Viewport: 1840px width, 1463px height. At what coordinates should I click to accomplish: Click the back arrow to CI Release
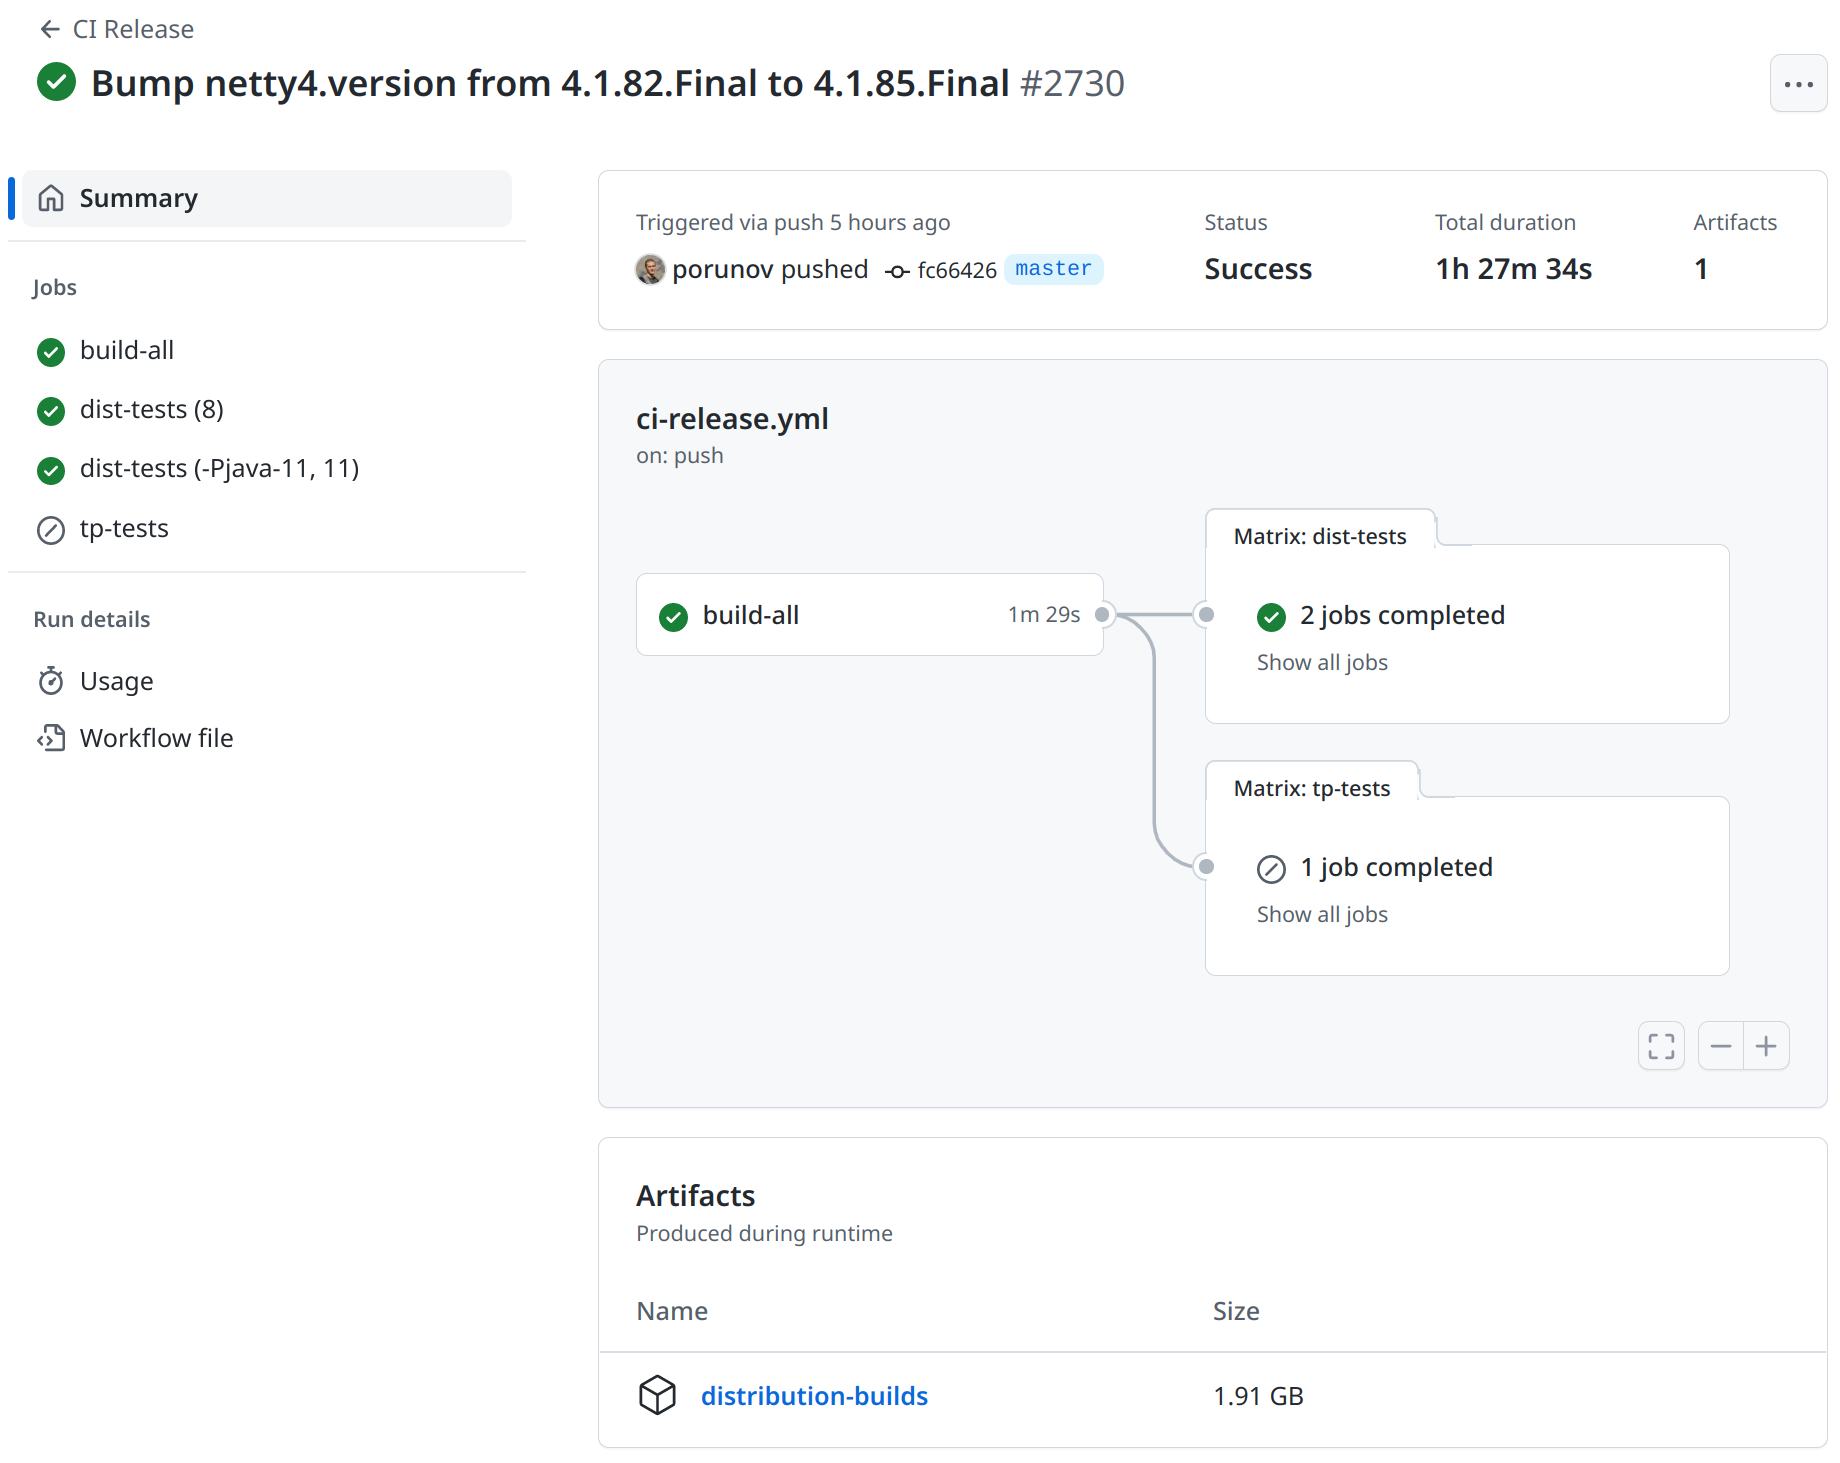click(x=50, y=30)
